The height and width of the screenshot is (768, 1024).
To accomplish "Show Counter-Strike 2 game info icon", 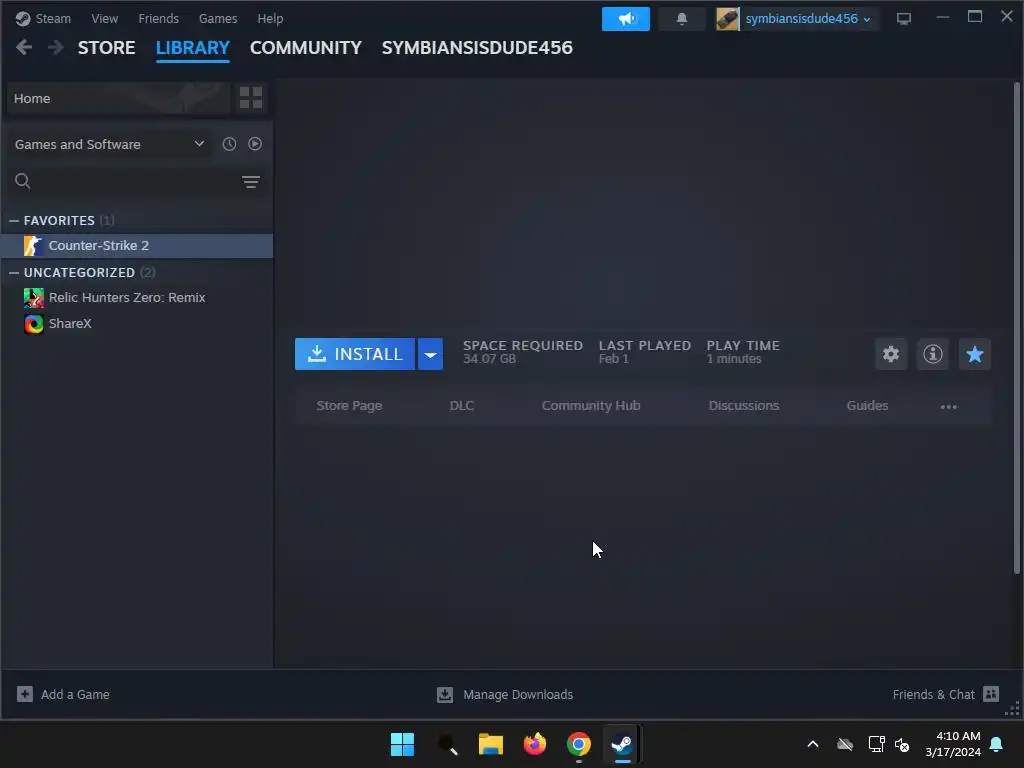I will click(933, 354).
